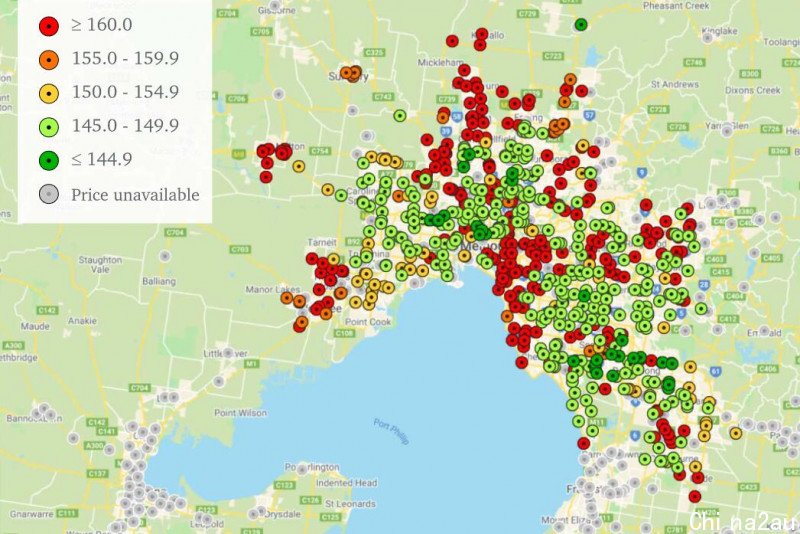Click the Pheasant Creek map label
Screen dimensions: 800x534
click(676, 6)
